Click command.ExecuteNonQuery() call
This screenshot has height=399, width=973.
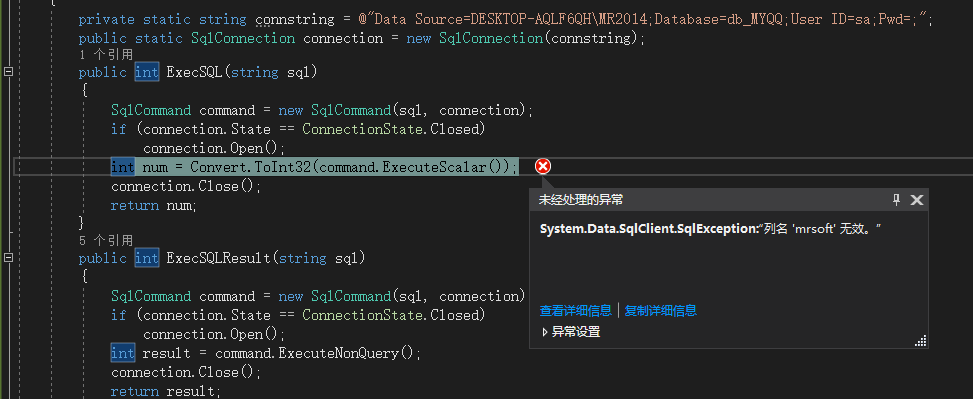[x=314, y=353]
